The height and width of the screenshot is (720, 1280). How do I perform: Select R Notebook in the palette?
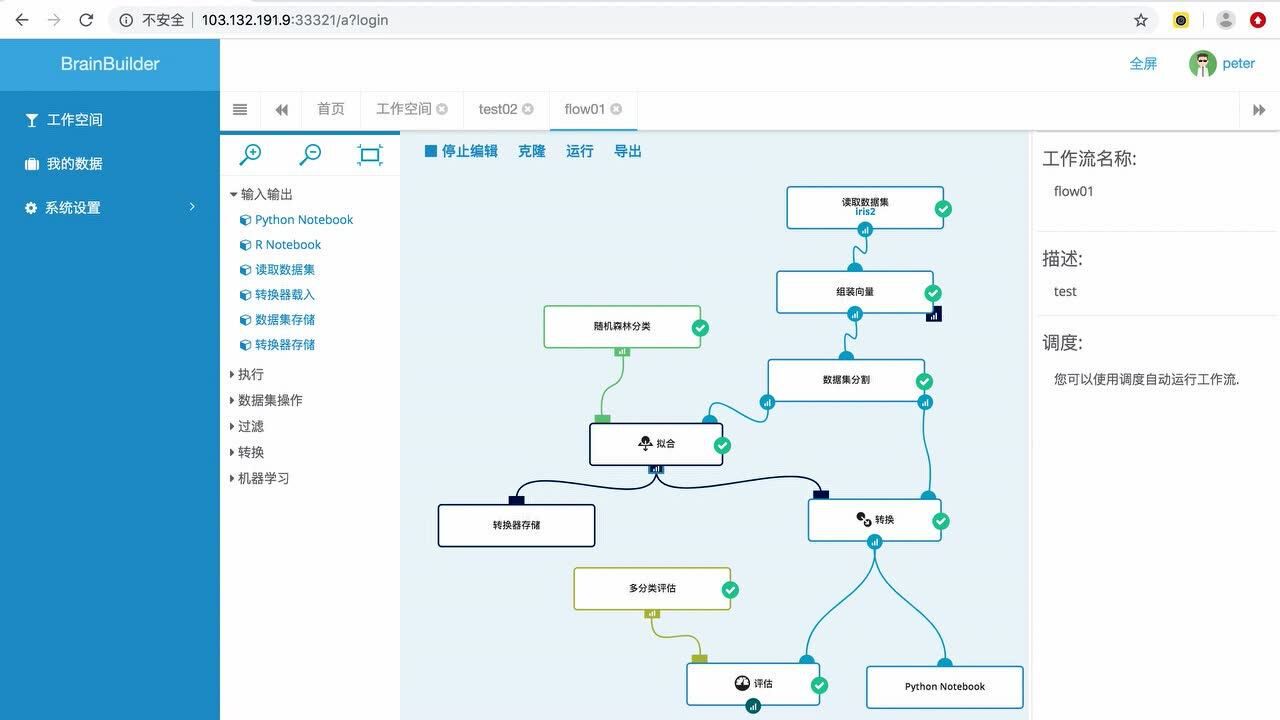(x=280, y=245)
